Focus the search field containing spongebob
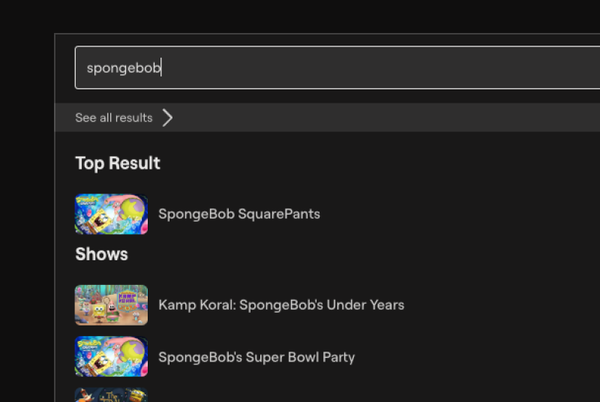The width and height of the screenshot is (600, 402). 300,68
